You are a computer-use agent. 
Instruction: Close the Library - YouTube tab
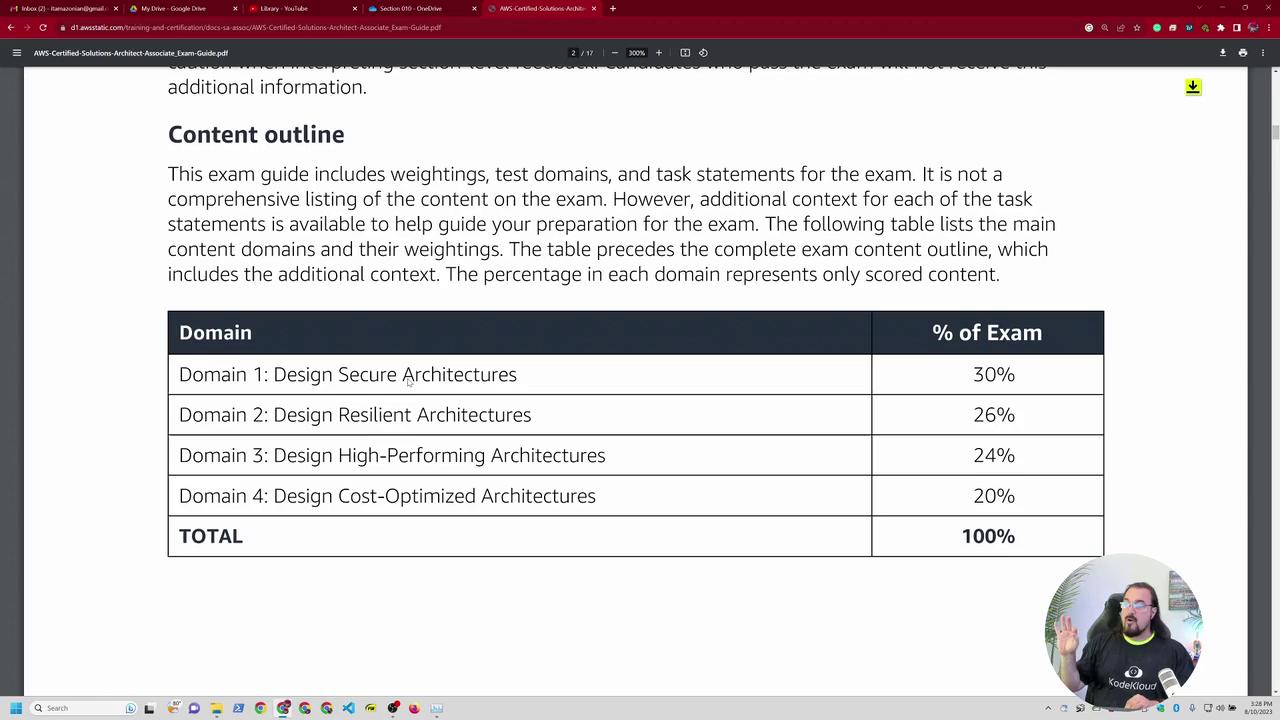point(354,8)
